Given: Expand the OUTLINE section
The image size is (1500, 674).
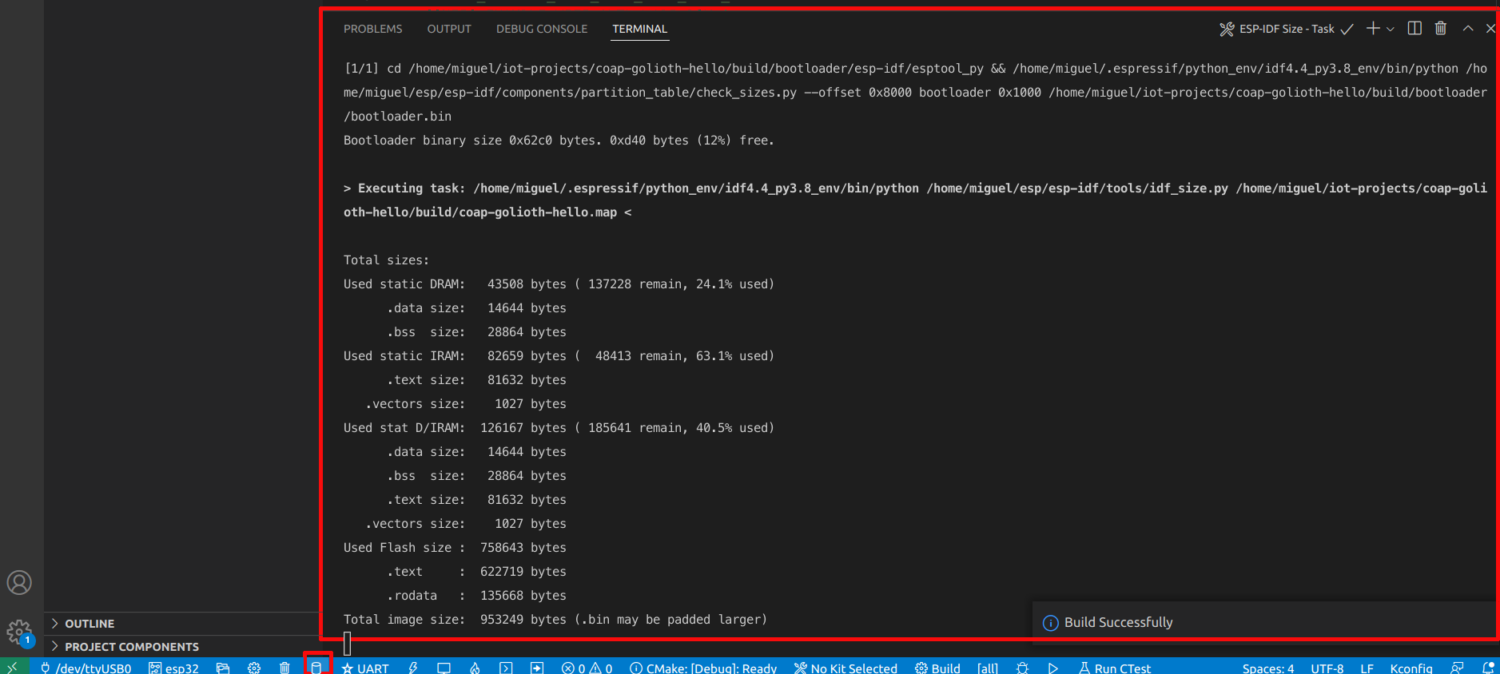Looking at the screenshot, I should tap(83, 623).
